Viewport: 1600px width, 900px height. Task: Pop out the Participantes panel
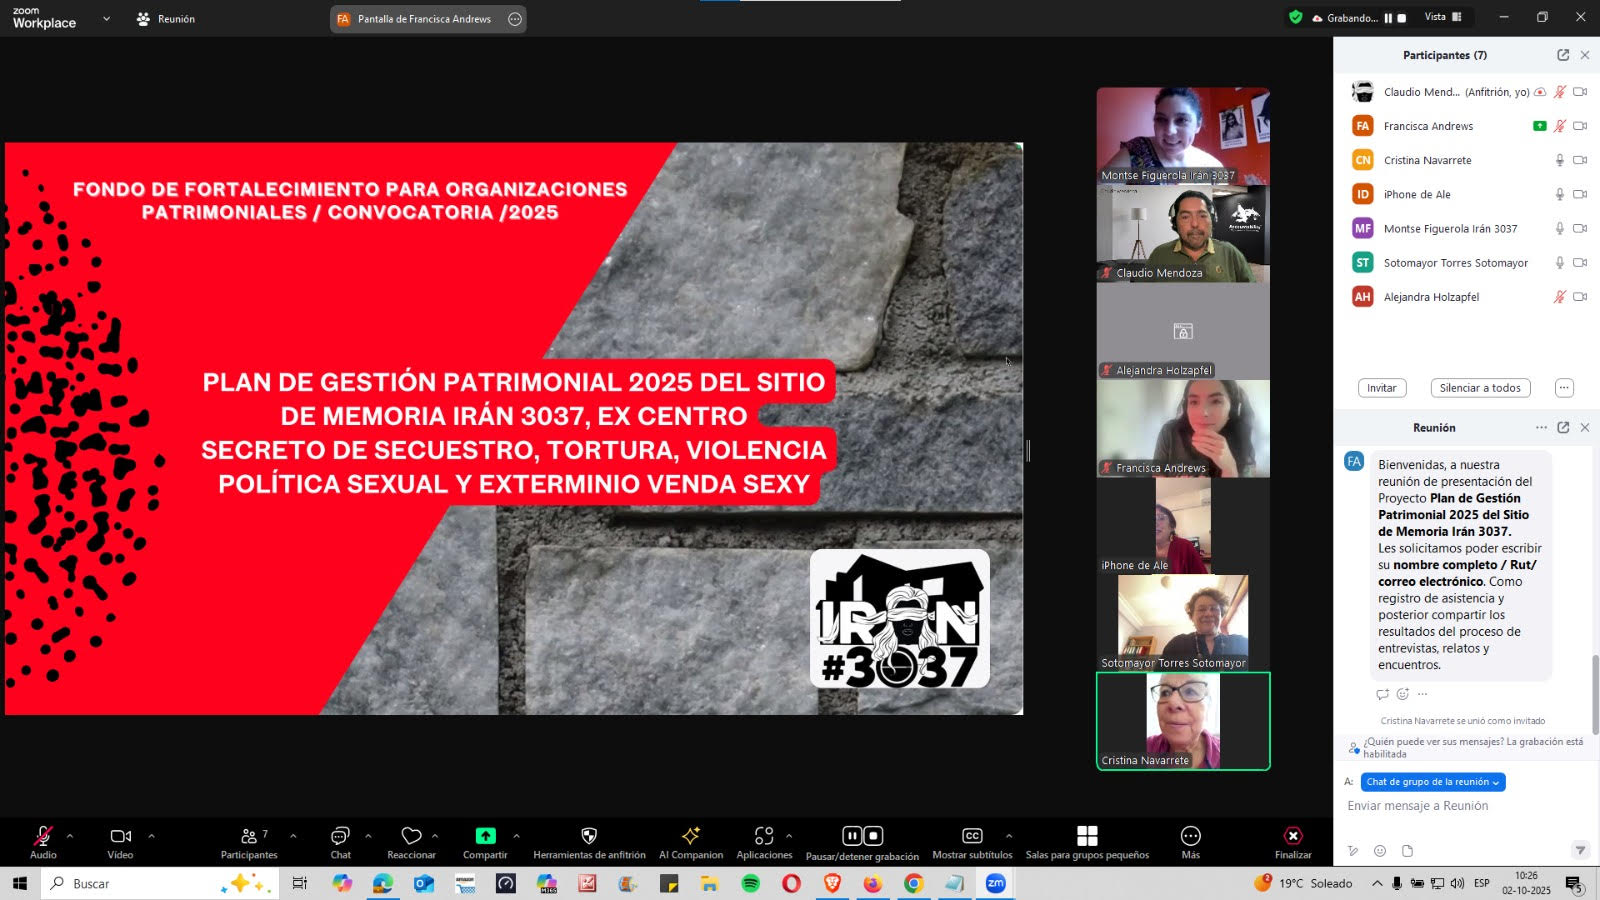click(1563, 55)
